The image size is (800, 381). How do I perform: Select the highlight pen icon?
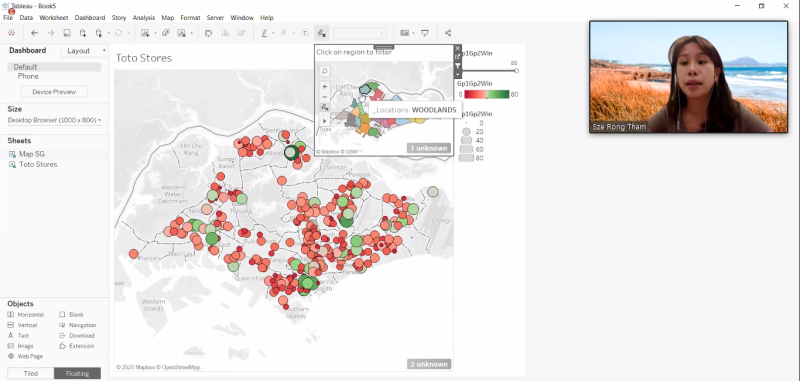[x=264, y=33]
